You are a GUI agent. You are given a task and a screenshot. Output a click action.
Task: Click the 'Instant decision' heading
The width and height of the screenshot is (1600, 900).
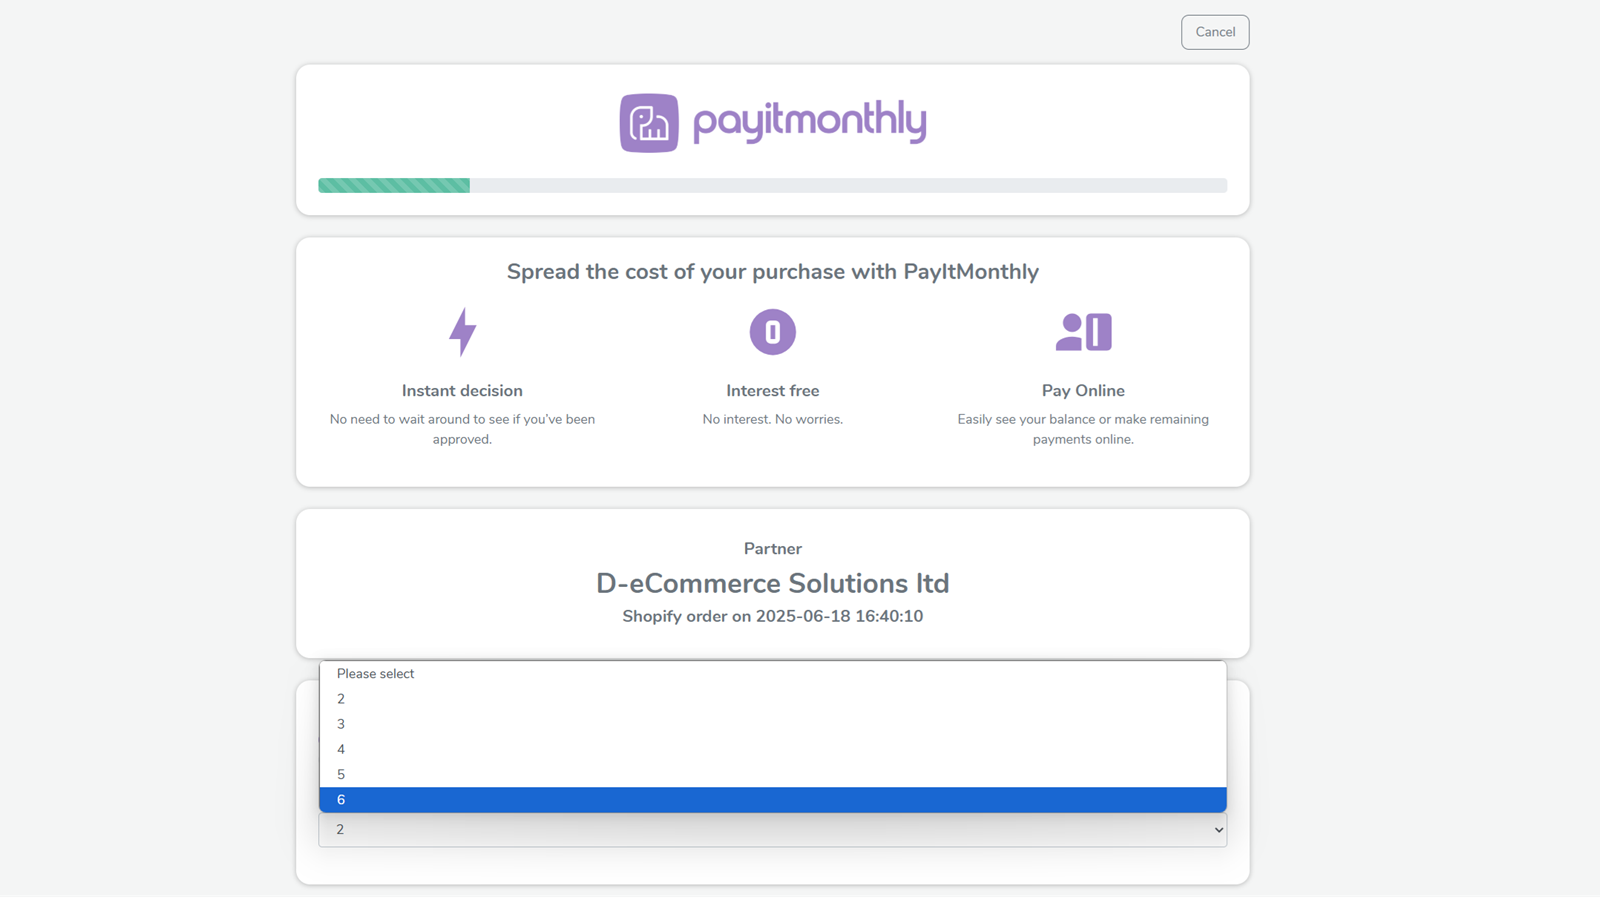click(x=462, y=391)
